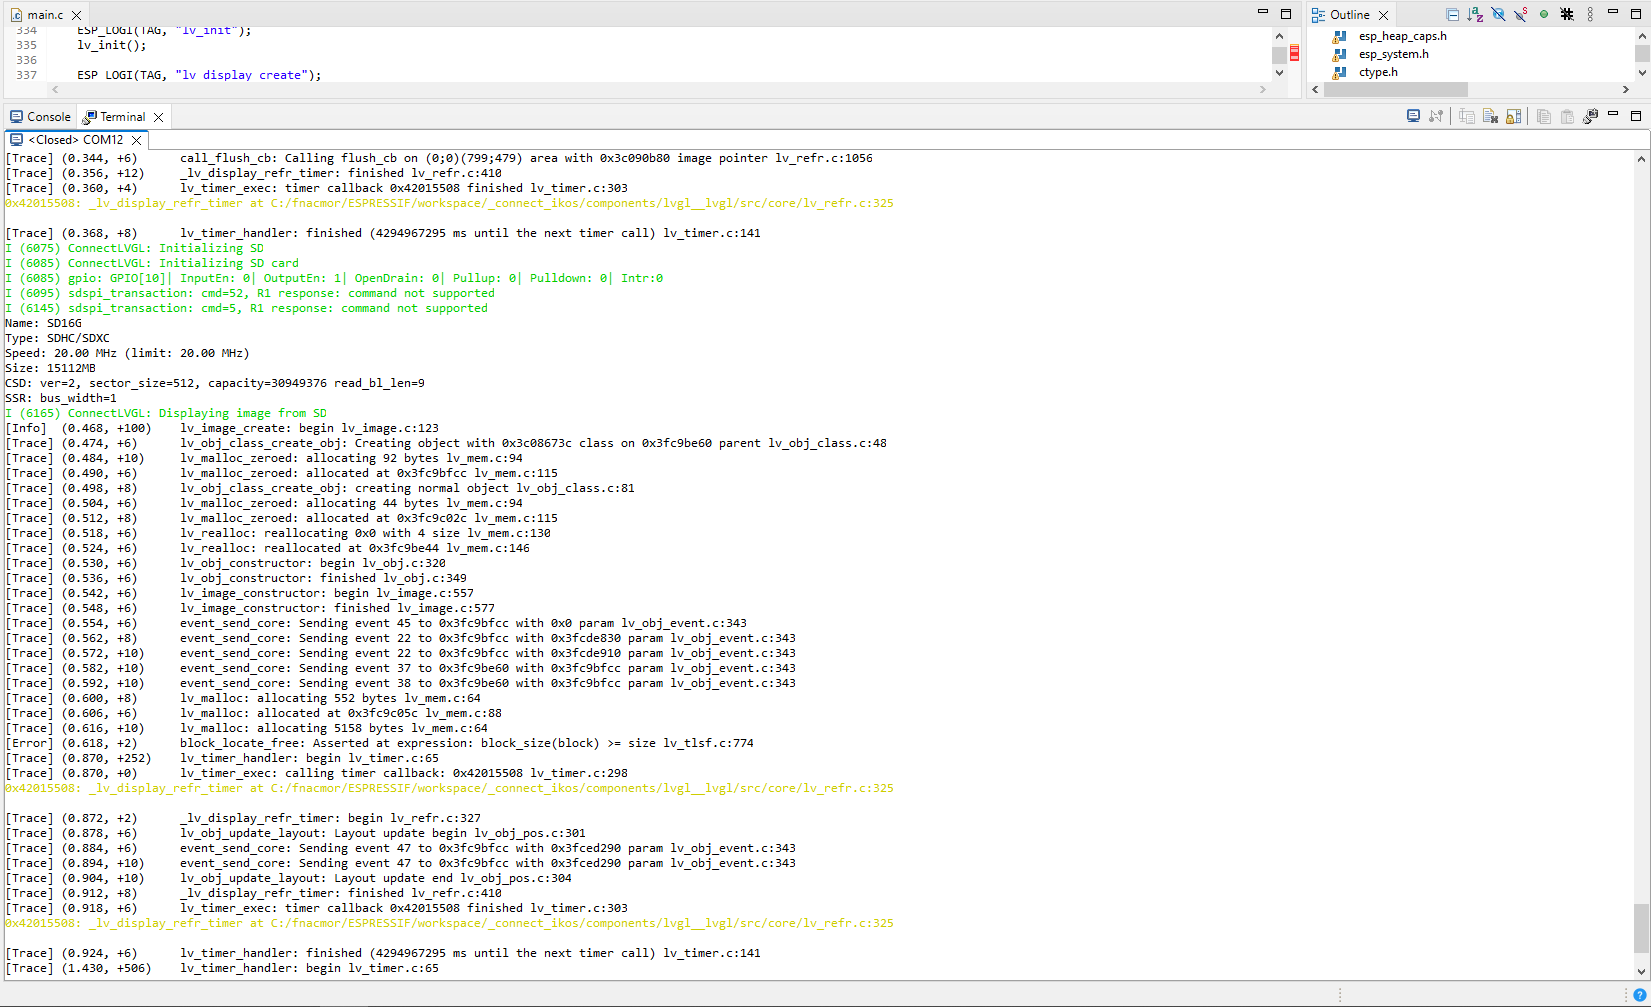Click the 'lv_init();' code line
This screenshot has height=1007, width=1651.
[x=112, y=45]
